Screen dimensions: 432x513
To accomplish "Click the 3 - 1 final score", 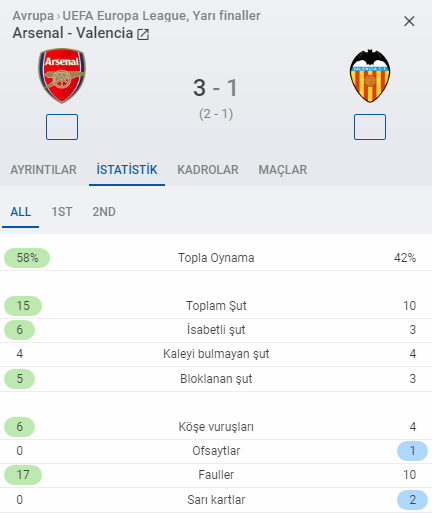I will pos(216,88).
